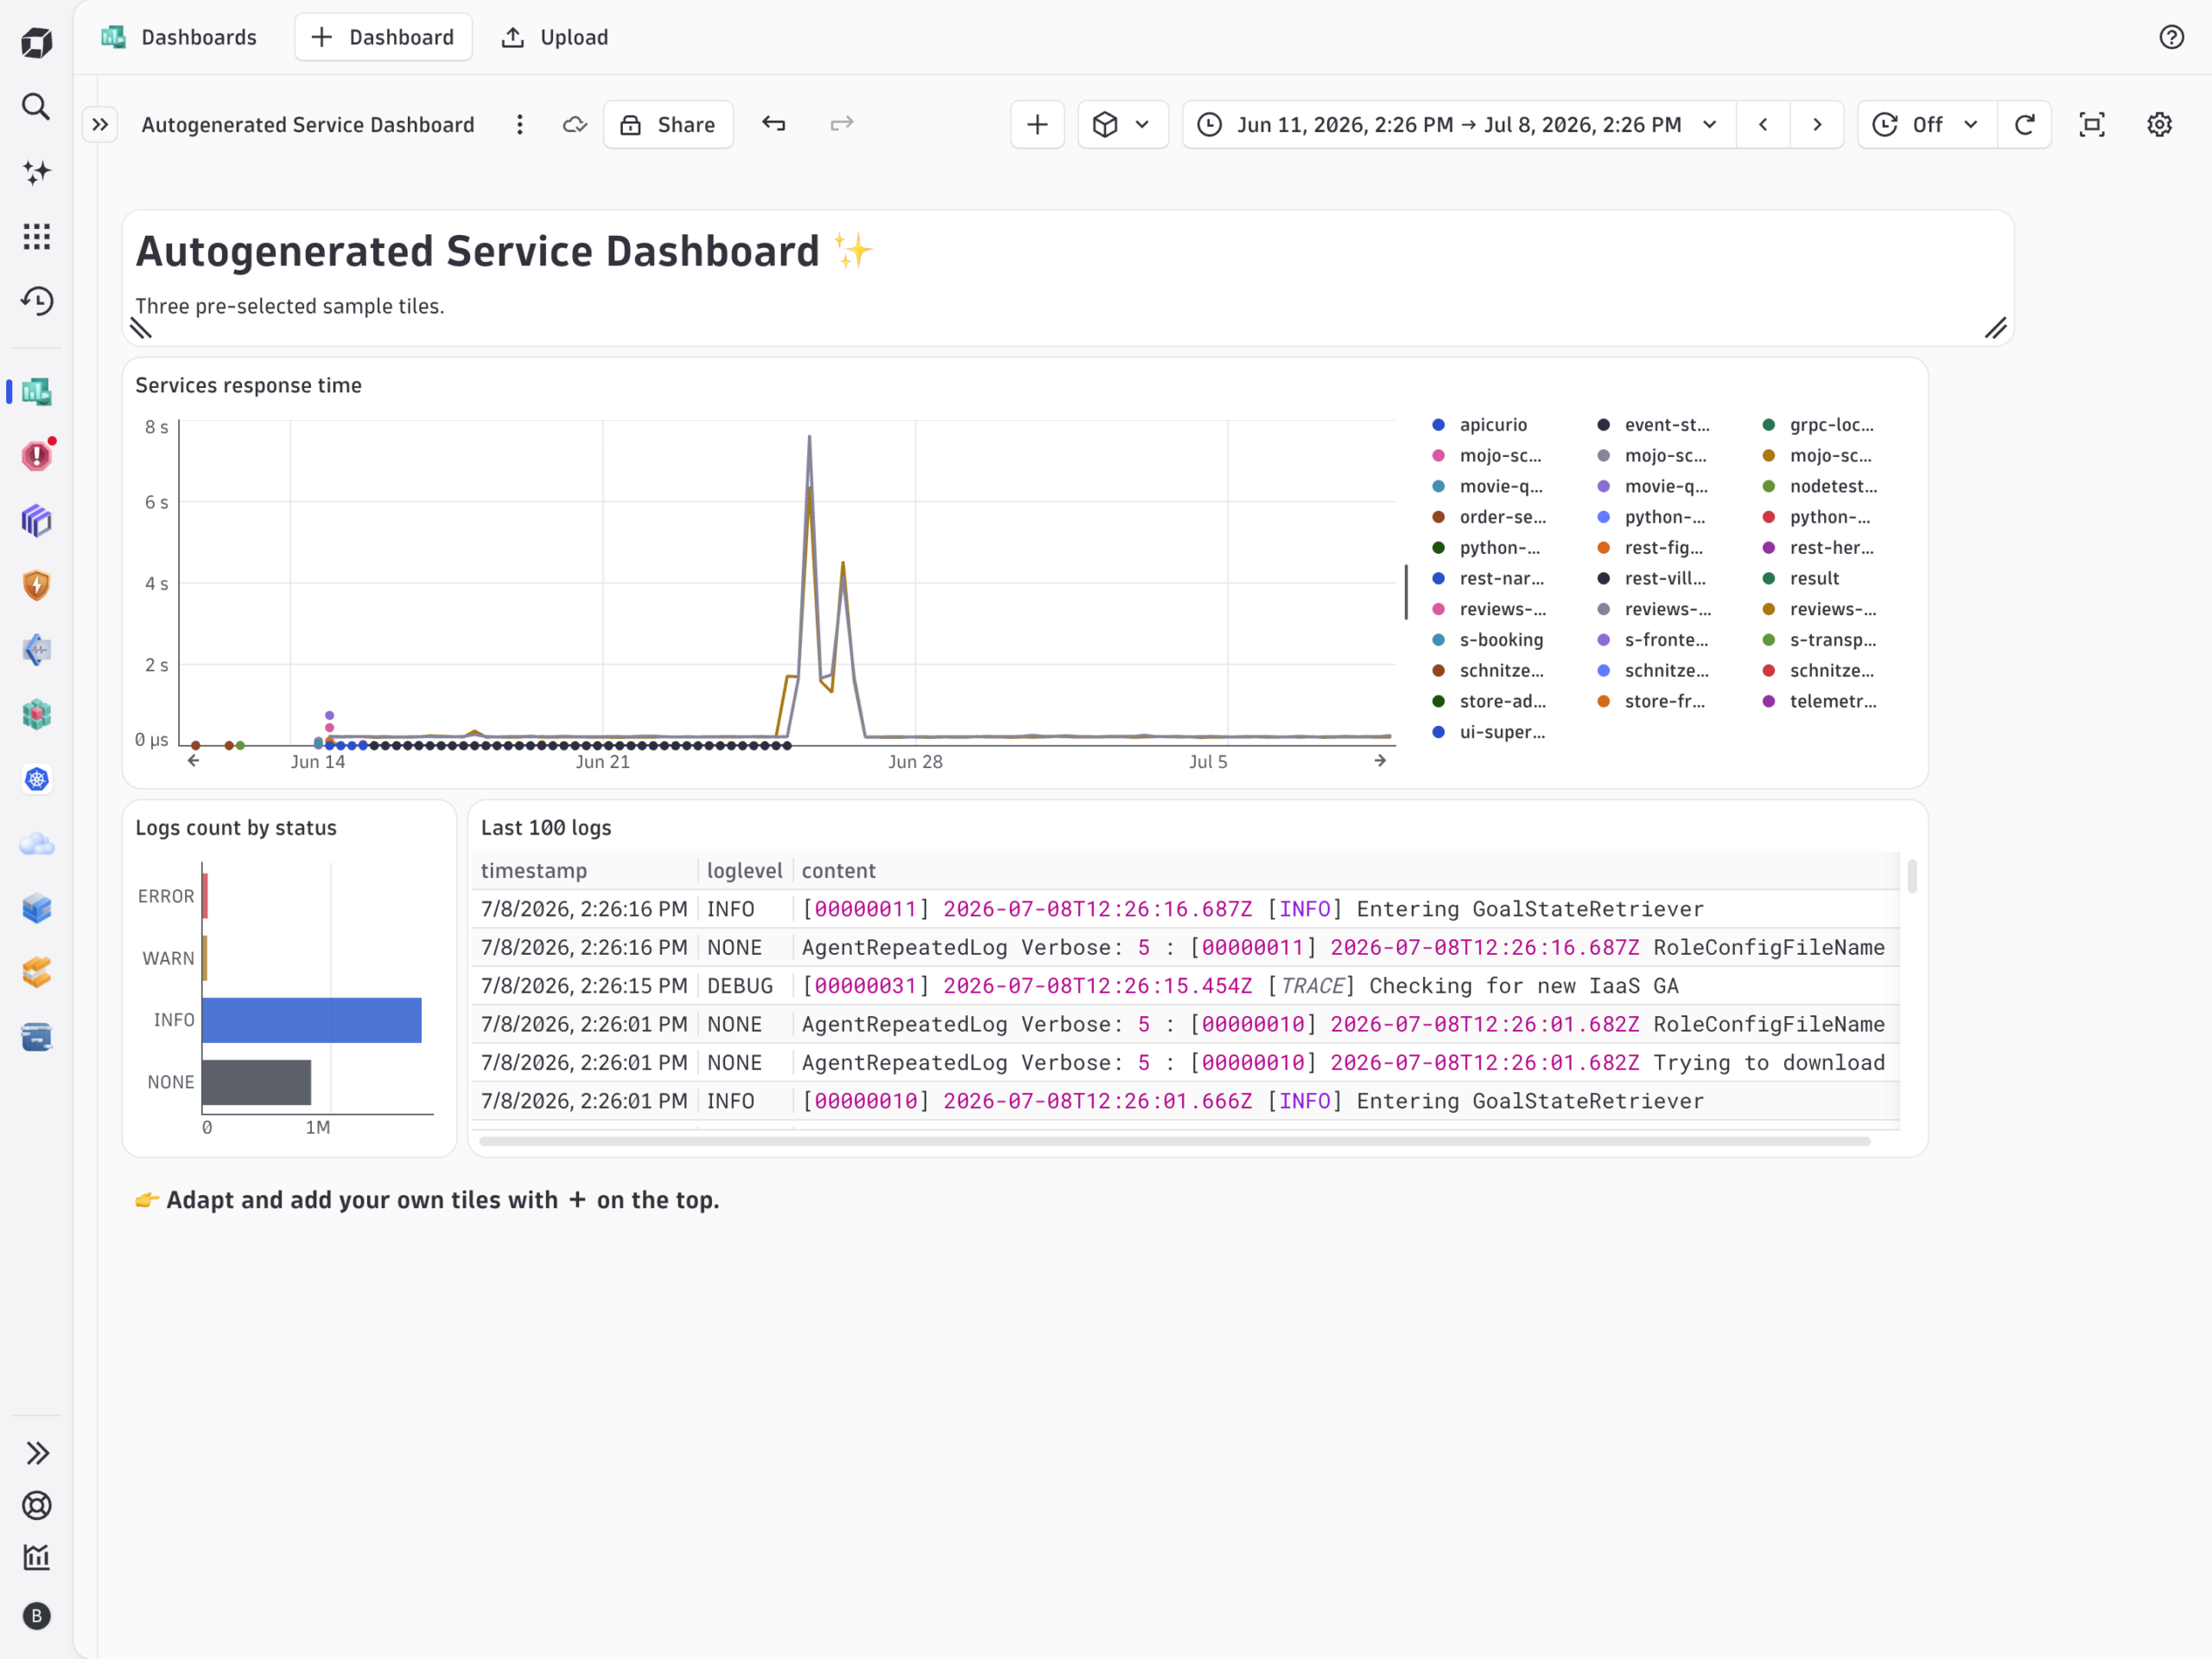
Task: Open the cube segments dropdown
Action: 1123,125
